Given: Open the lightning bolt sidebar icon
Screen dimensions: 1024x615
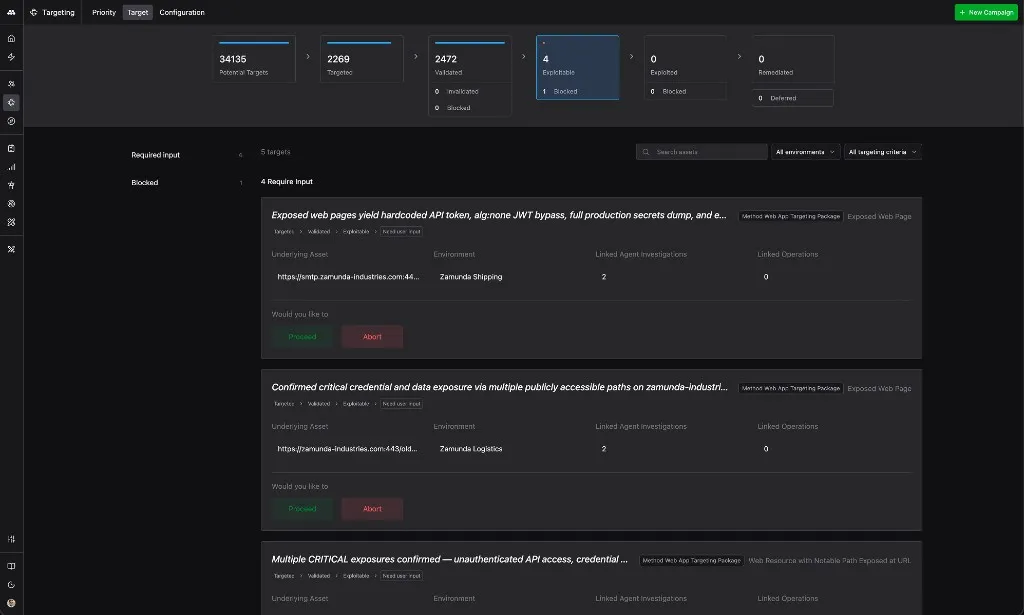Looking at the screenshot, I should point(11,57).
